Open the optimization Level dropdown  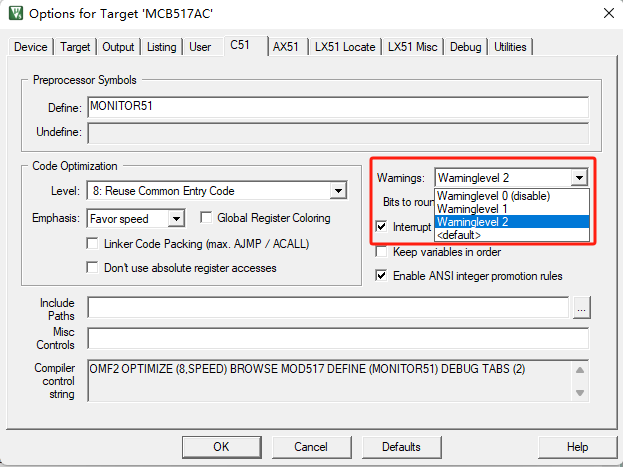coord(338,191)
